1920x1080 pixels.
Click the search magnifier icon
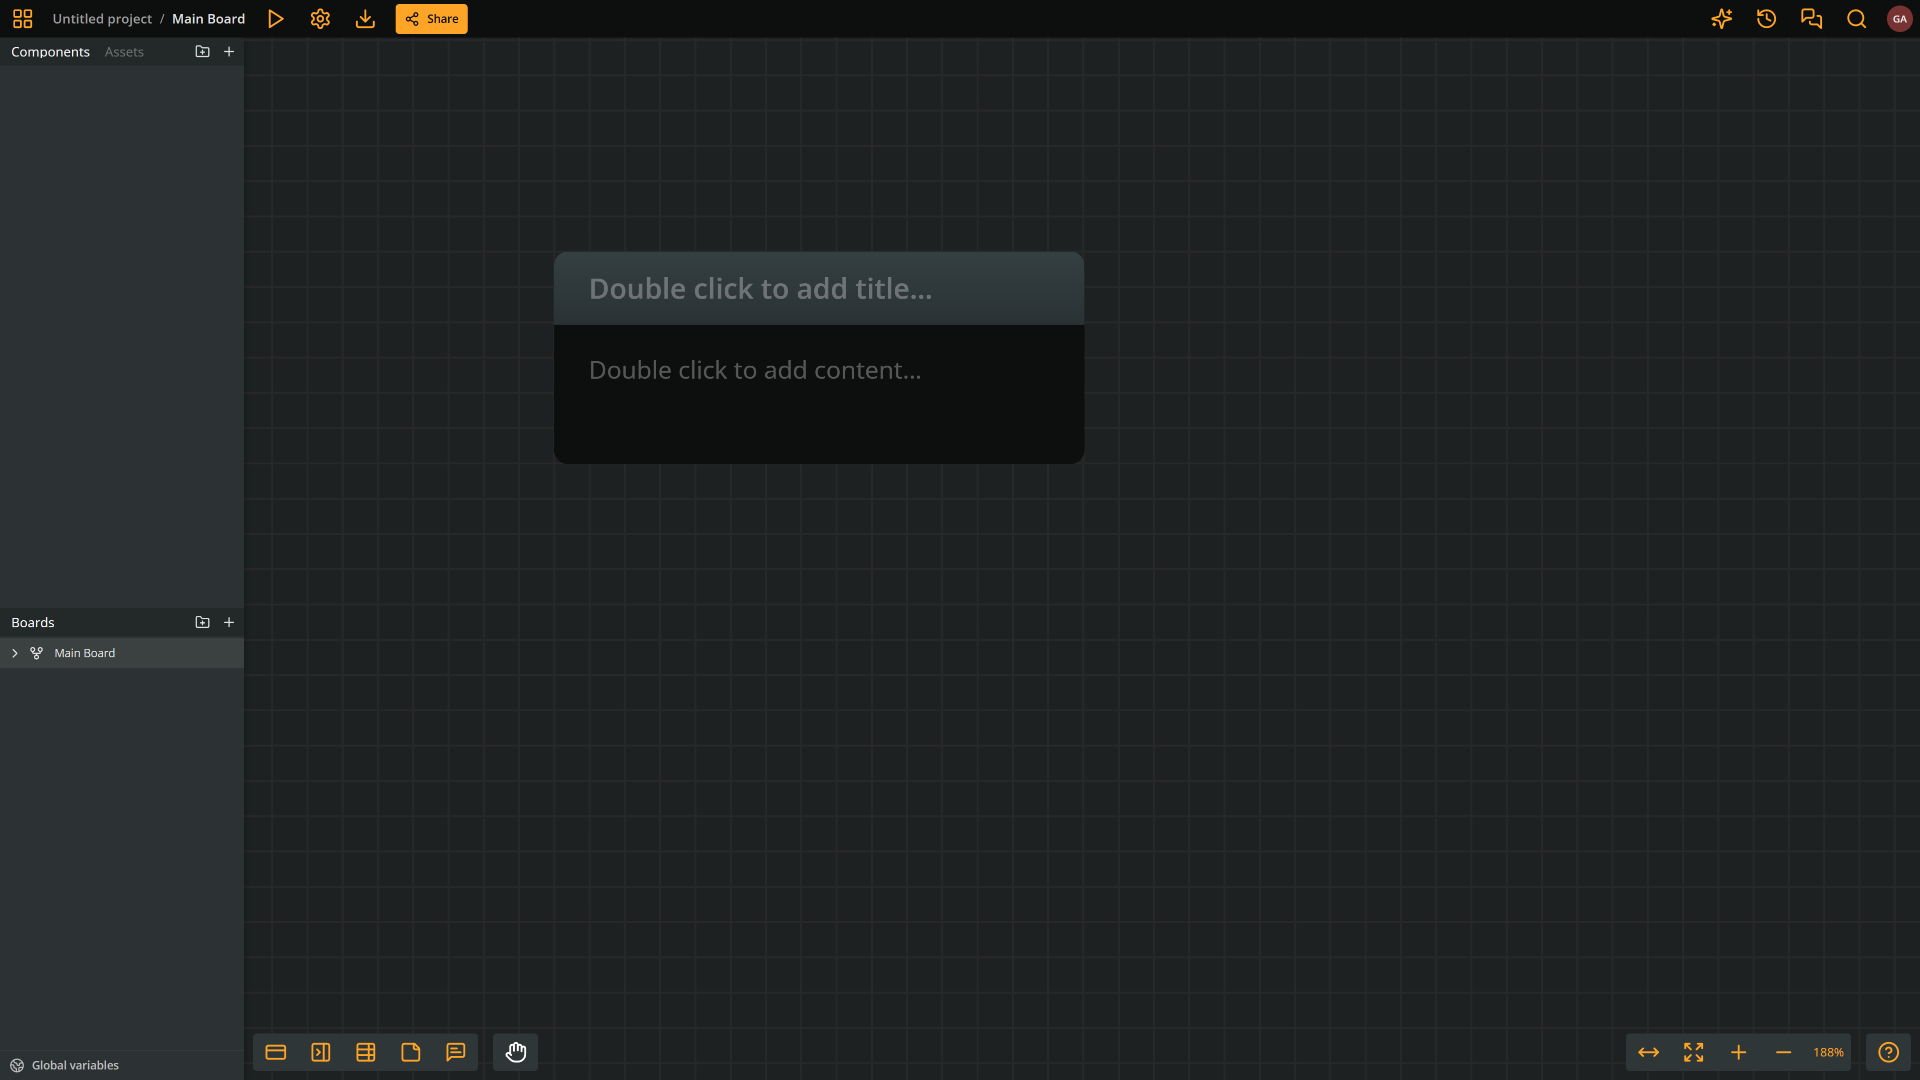(x=1856, y=19)
